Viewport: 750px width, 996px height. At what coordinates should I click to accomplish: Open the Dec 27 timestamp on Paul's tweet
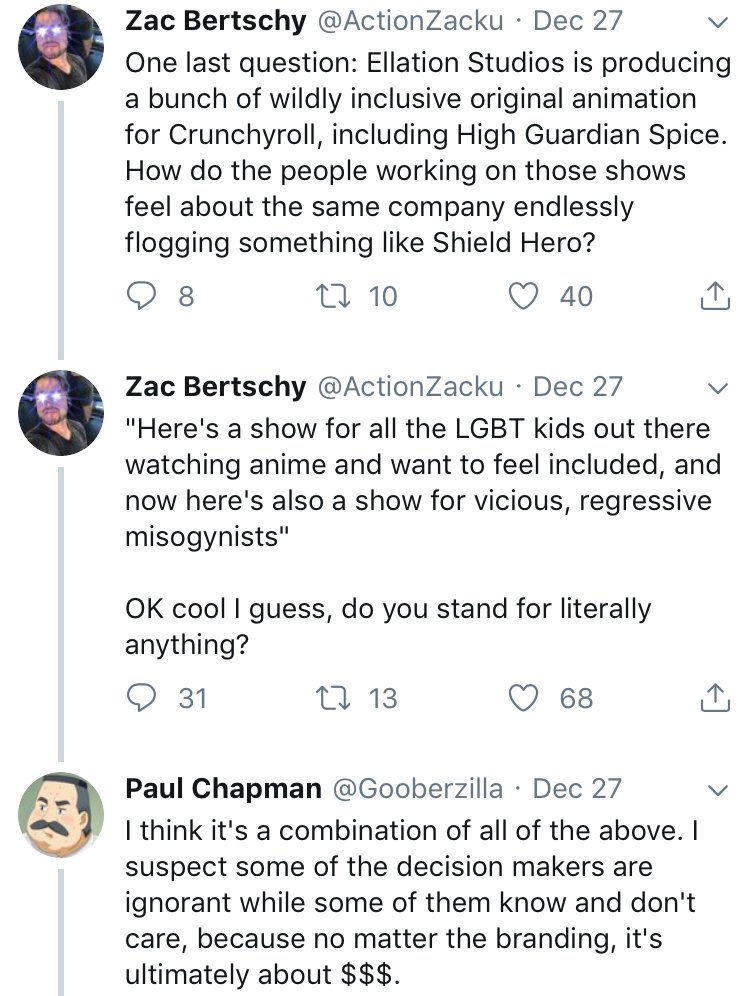[x=577, y=788]
